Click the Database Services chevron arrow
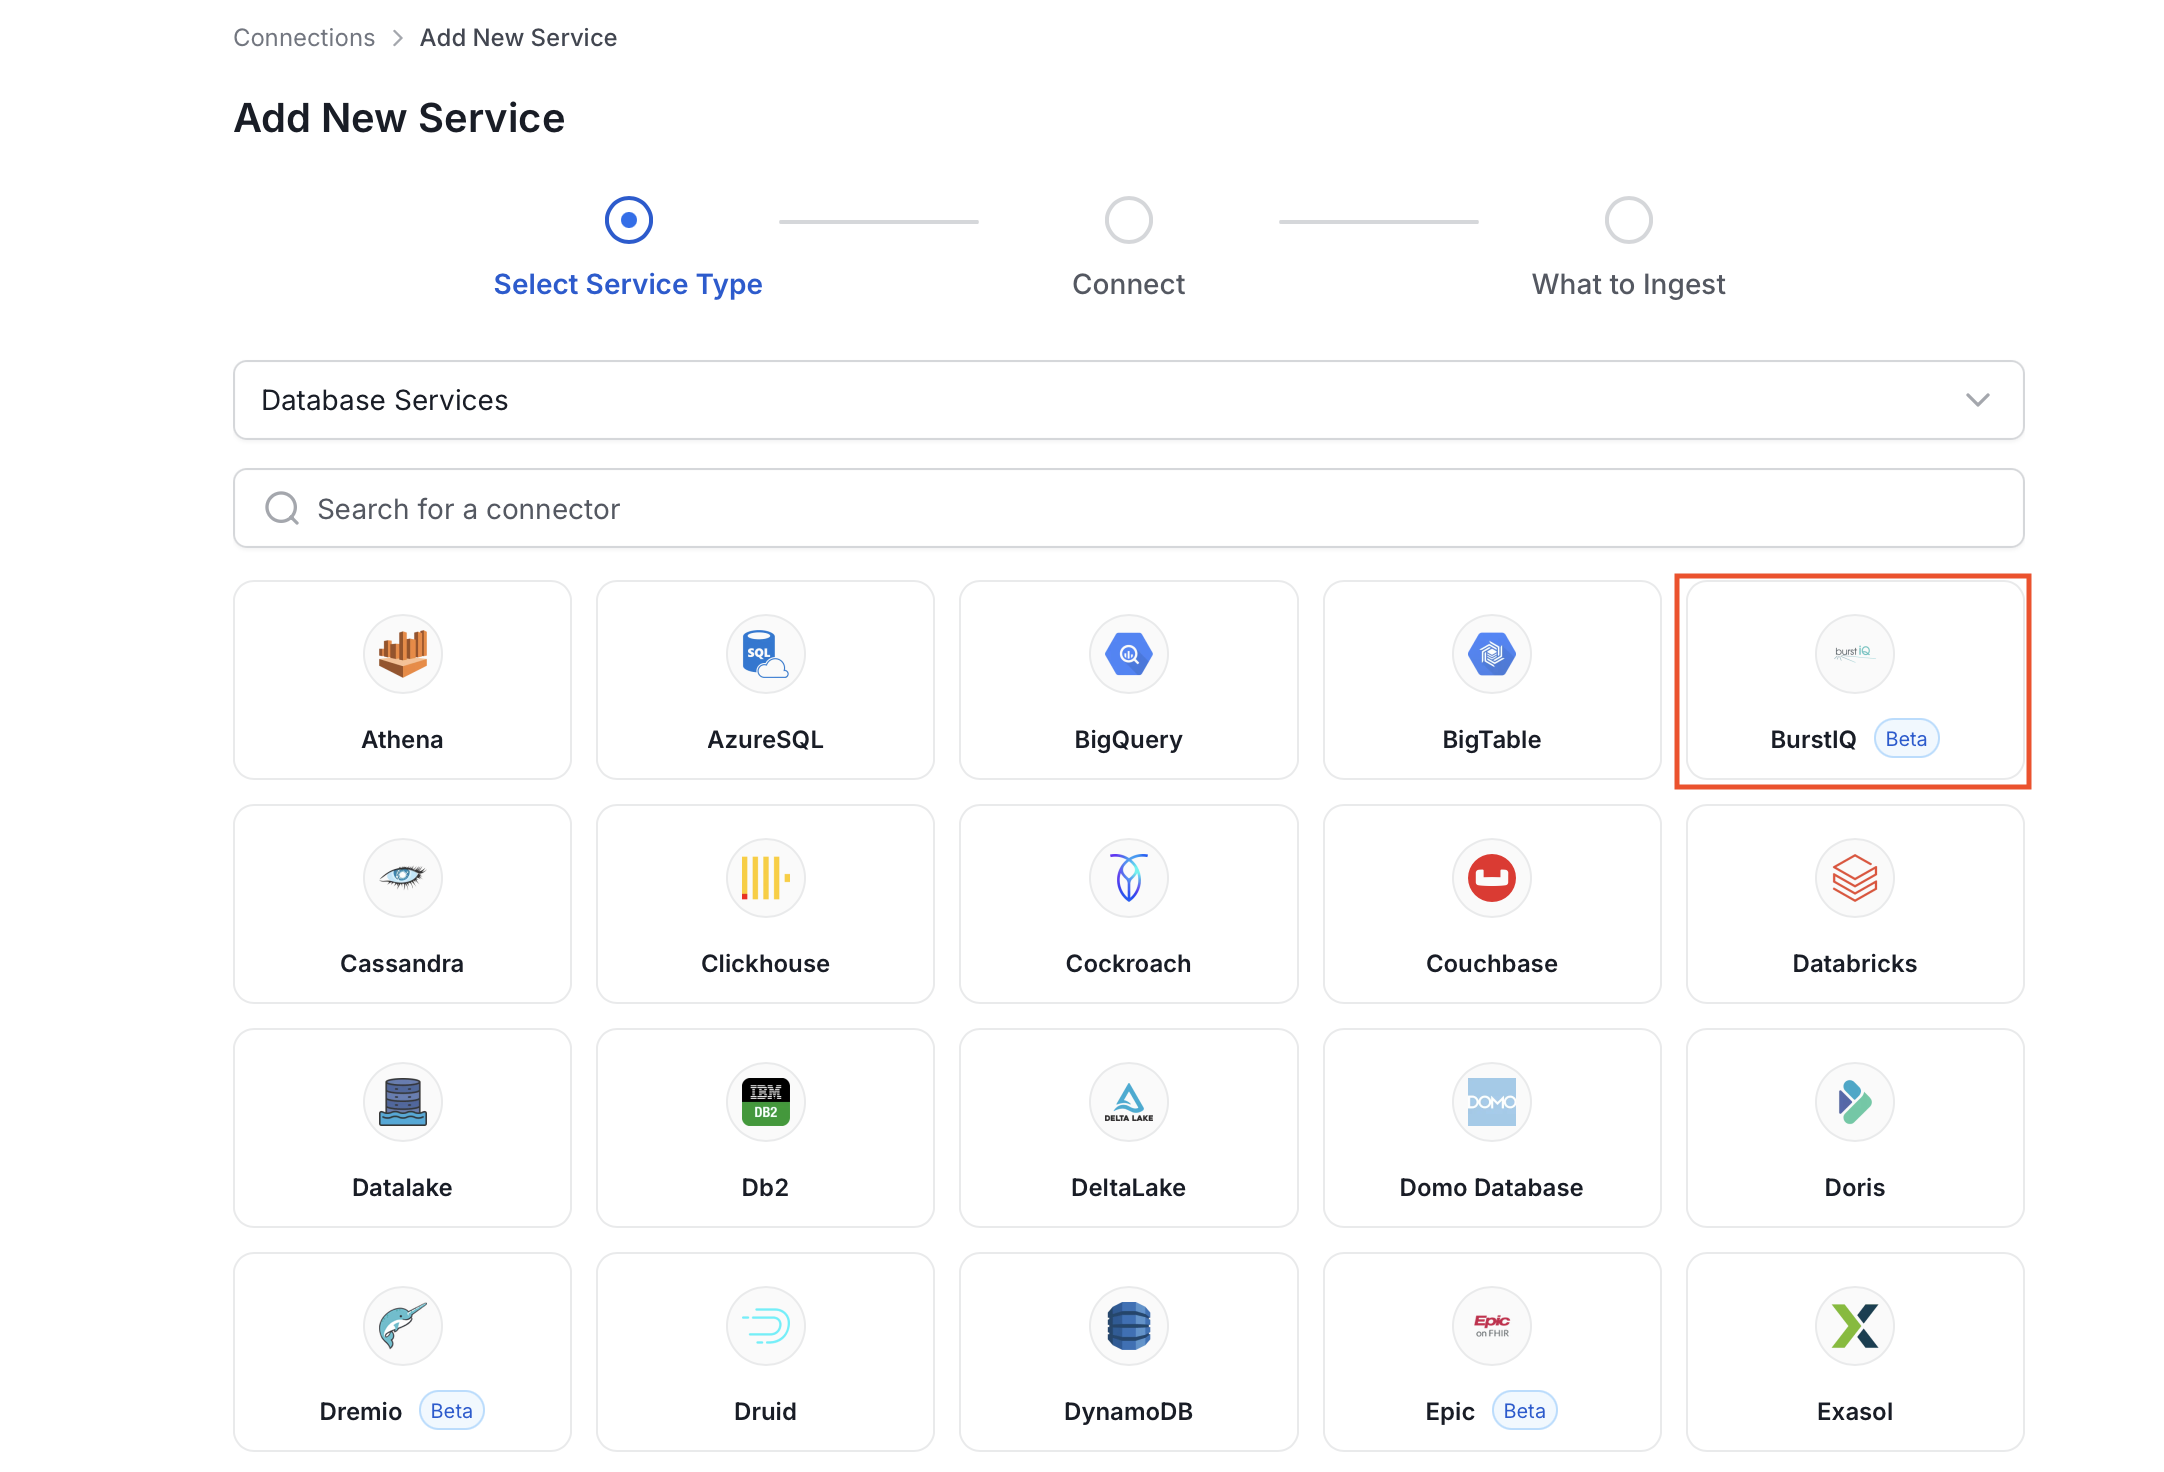 [x=1977, y=400]
